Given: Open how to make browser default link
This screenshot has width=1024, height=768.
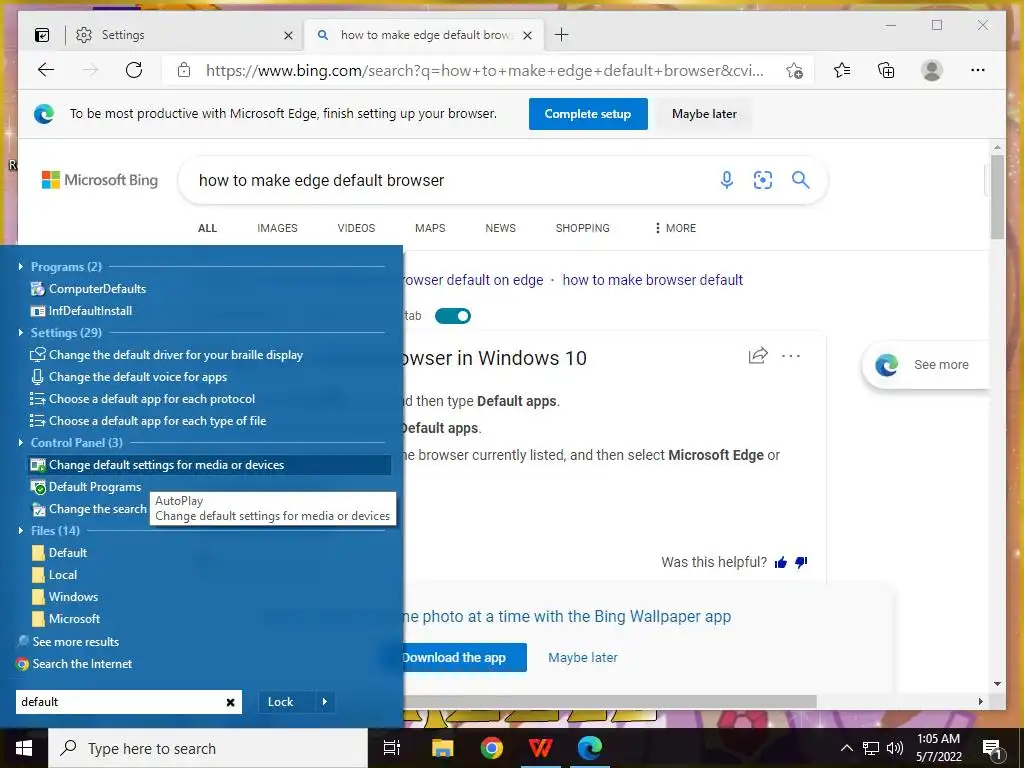Looking at the screenshot, I should click(652, 280).
